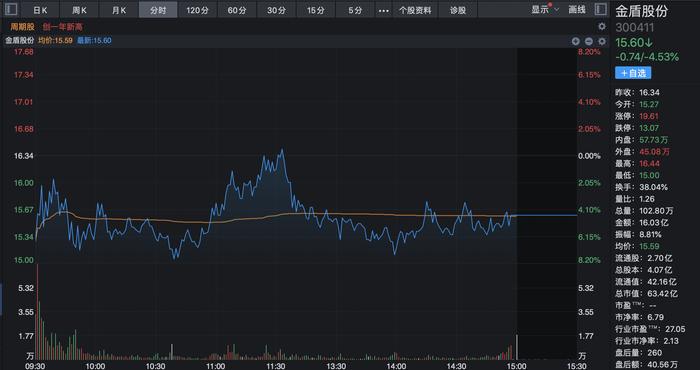The image size is (700, 370).
Task: Click the current price 15.60
Action: (634, 43)
